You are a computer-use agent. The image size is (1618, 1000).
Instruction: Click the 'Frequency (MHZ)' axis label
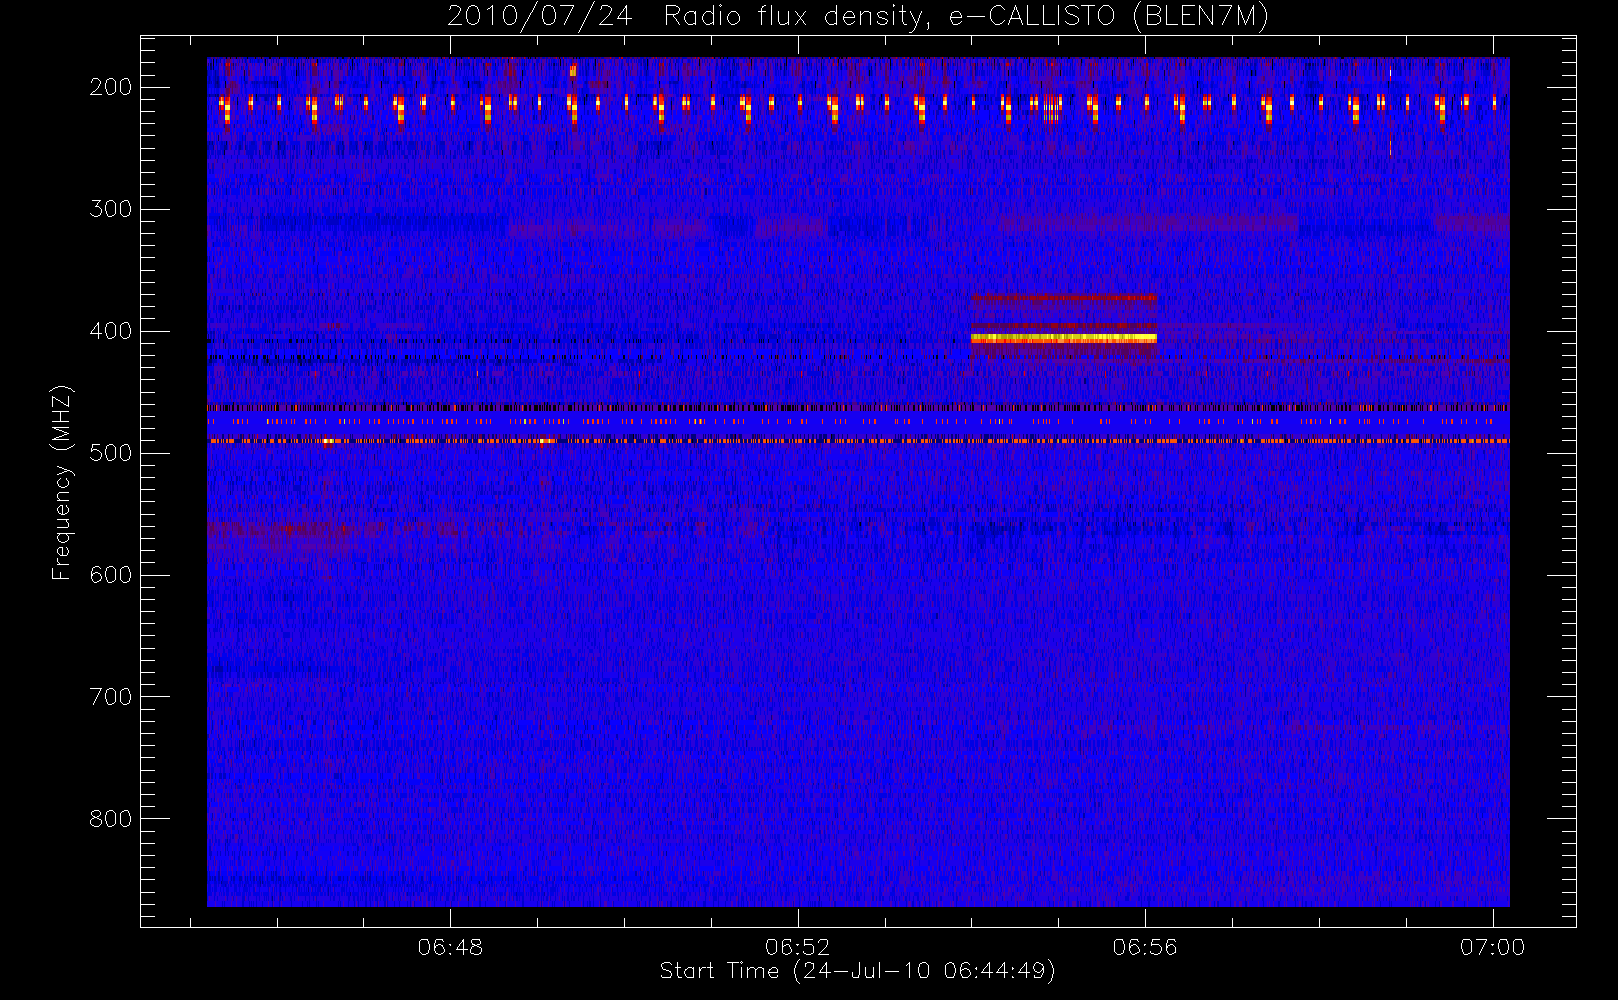tap(62, 482)
